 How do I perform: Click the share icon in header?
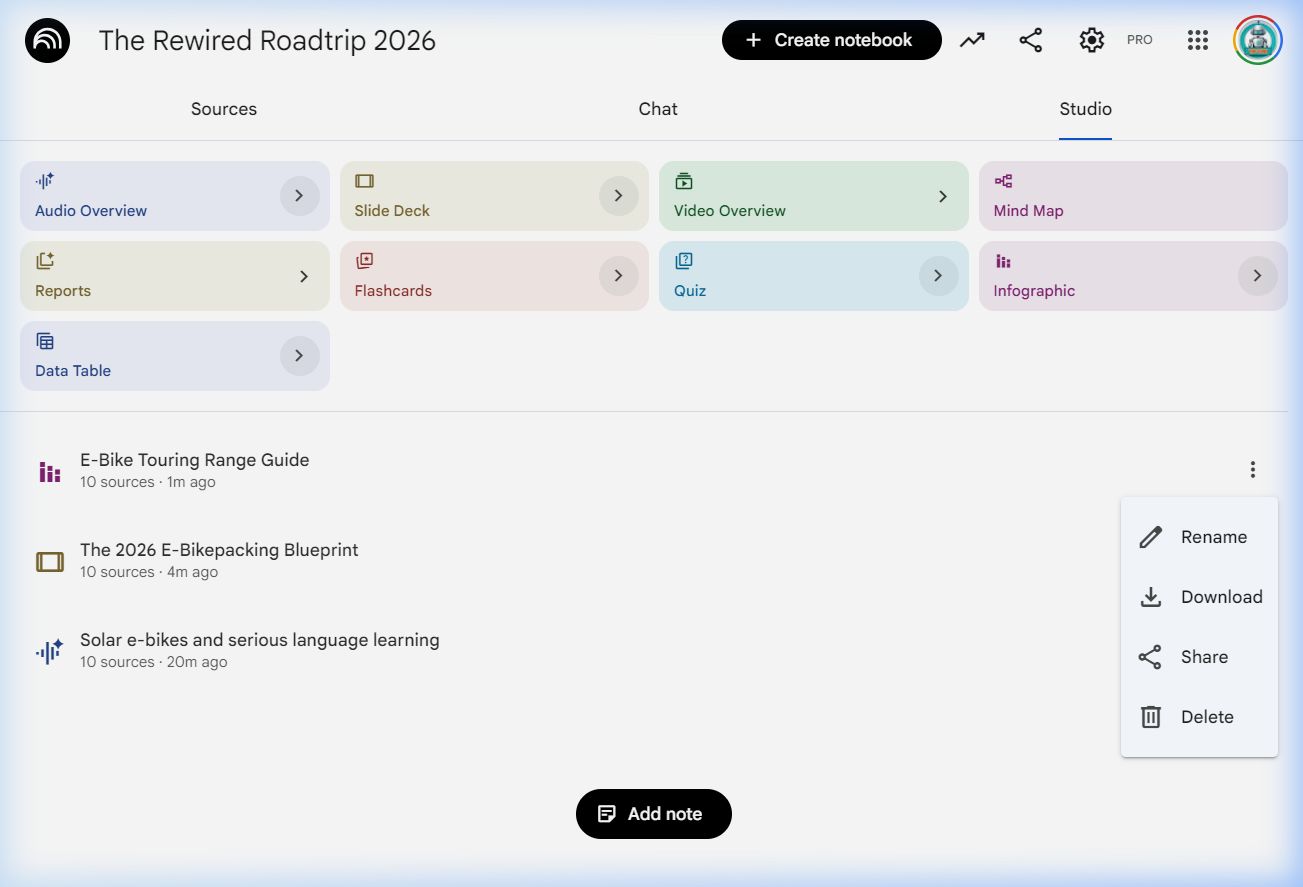click(x=1030, y=40)
